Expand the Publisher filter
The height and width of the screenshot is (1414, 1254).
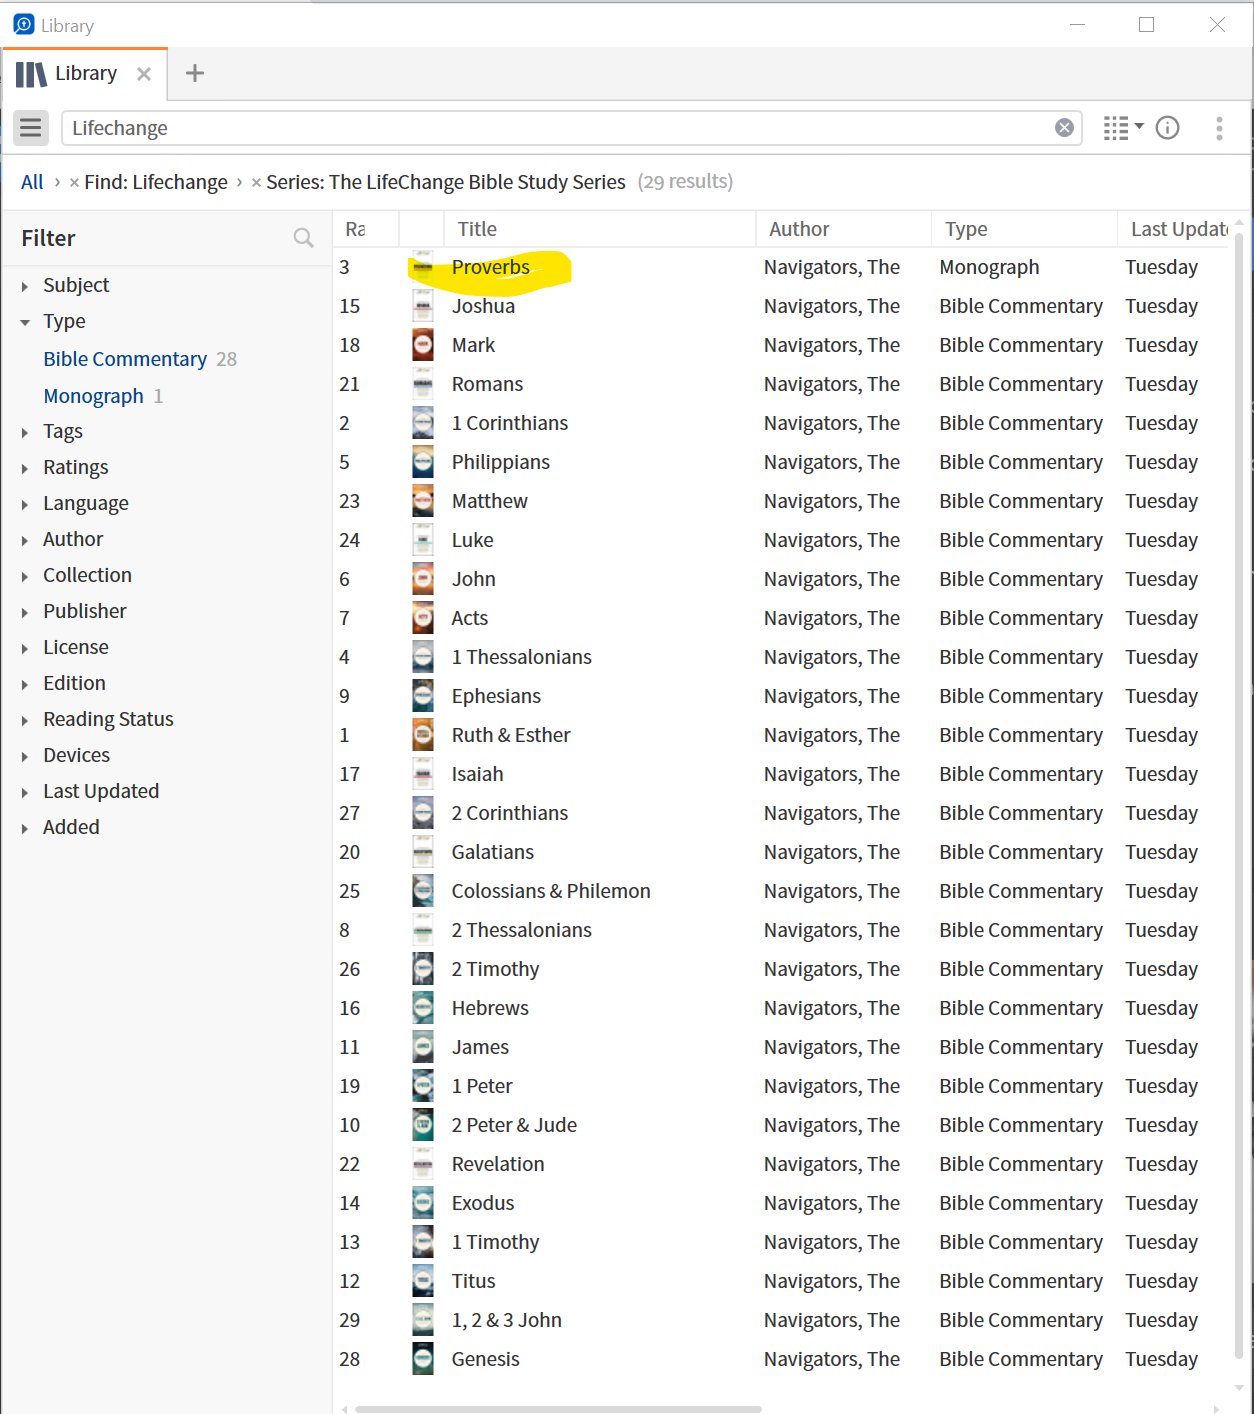click(x=25, y=613)
